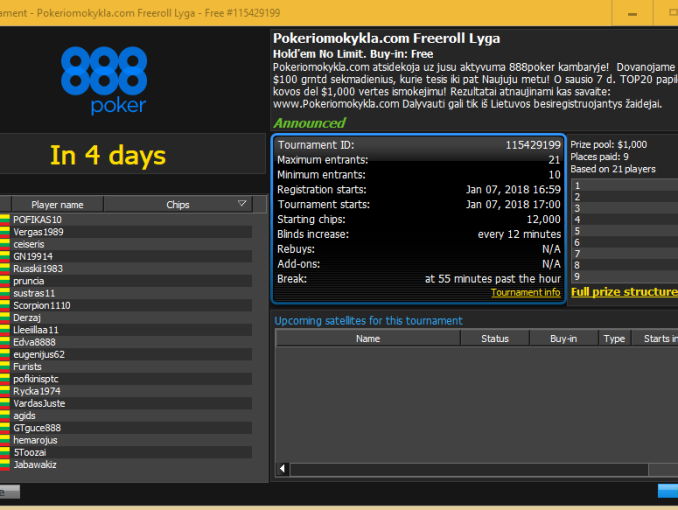Click the flag icon beside Jabawakiz
Image resolution: width=678 pixels, height=510 pixels.
(x=5, y=464)
